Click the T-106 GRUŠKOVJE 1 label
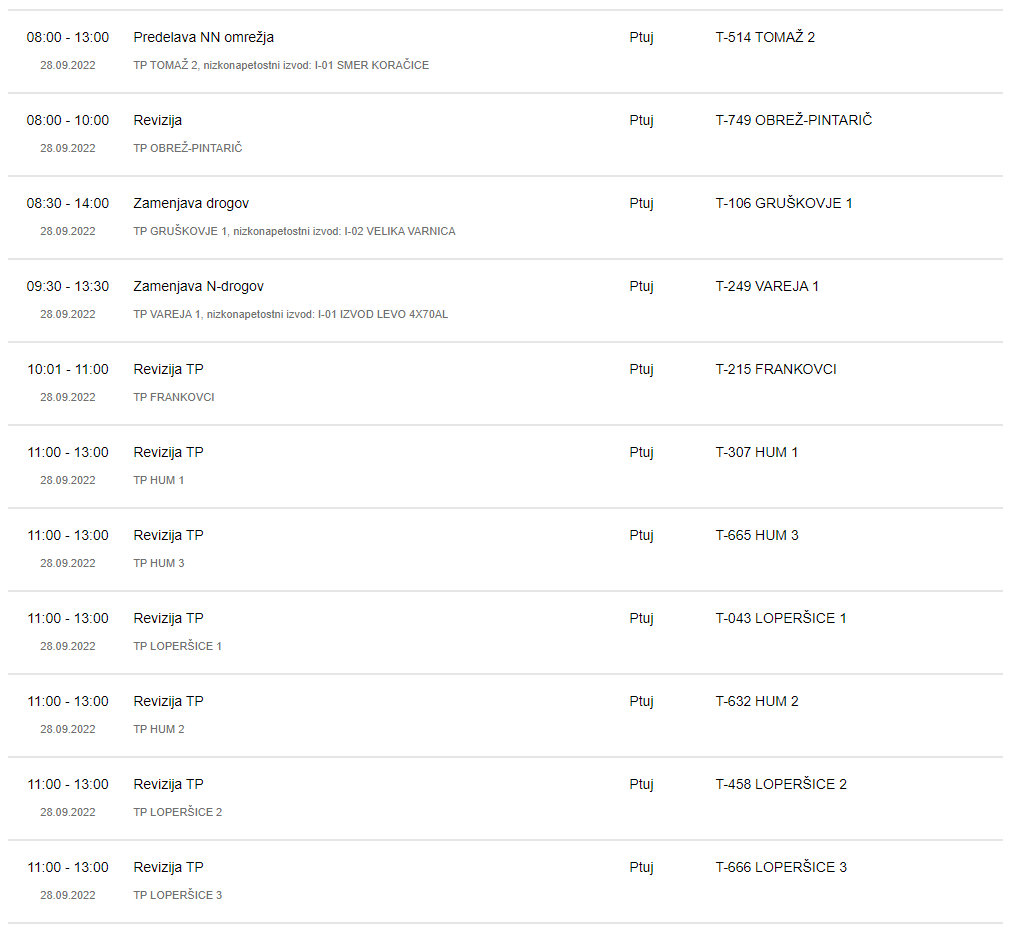 (x=784, y=203)
